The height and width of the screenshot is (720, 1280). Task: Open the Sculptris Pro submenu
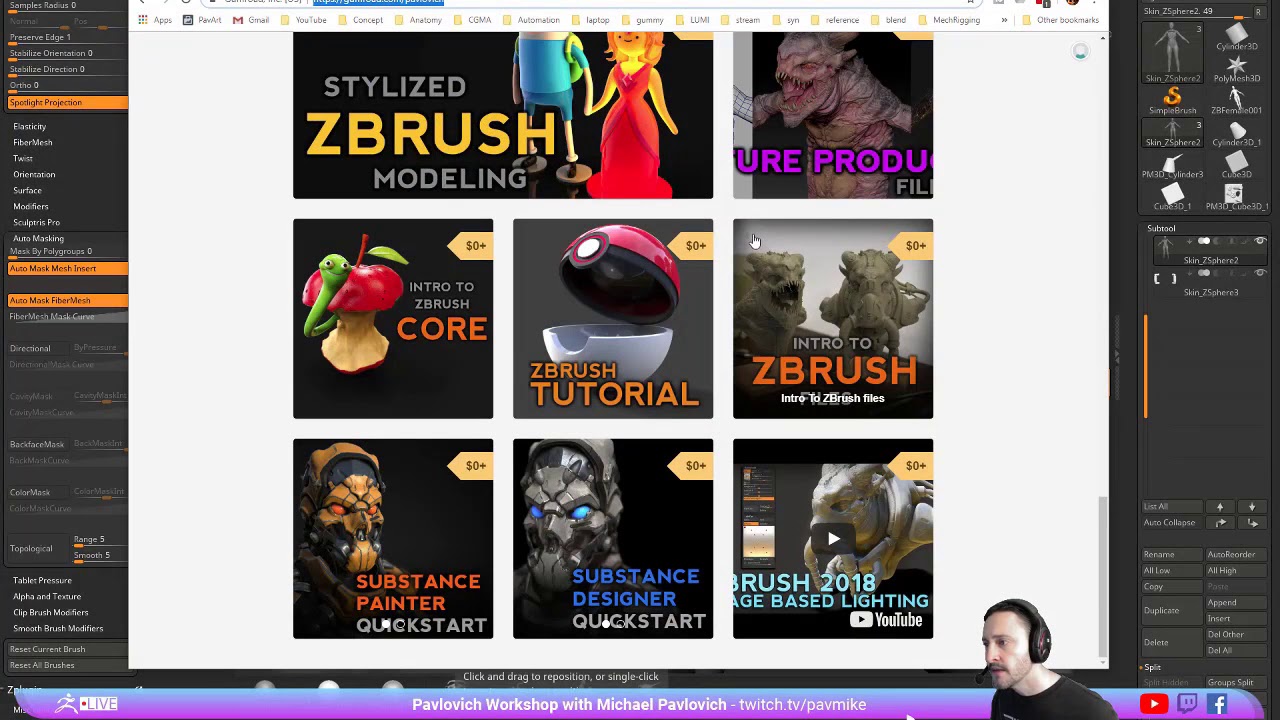click(36, 222)
